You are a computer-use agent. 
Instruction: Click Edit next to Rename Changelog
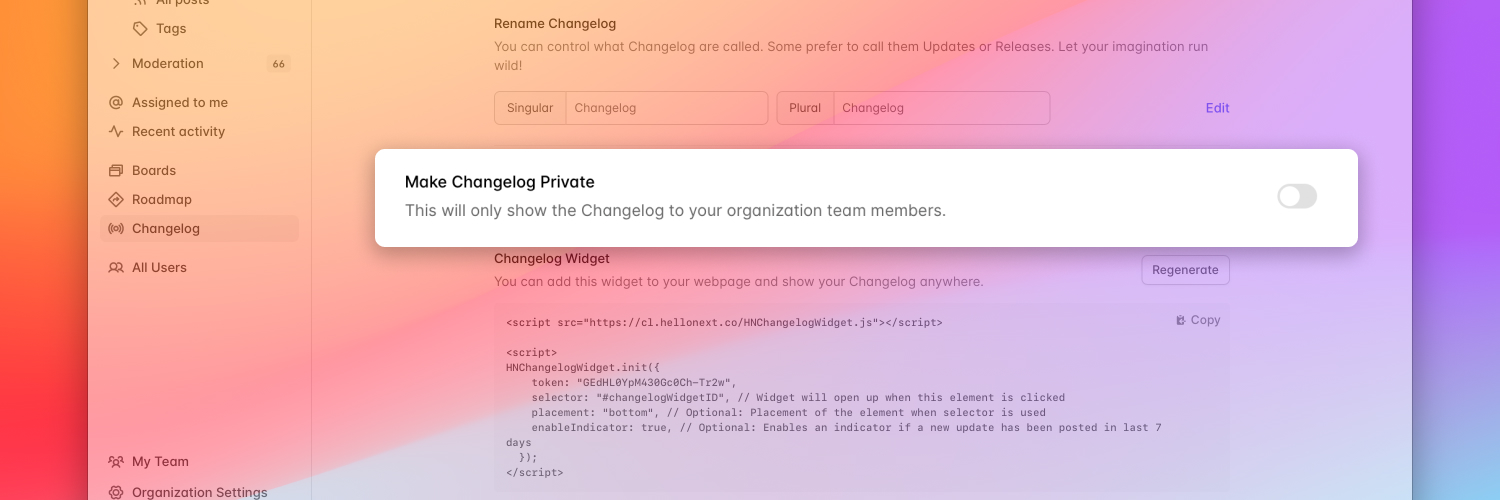[1217, 108]
